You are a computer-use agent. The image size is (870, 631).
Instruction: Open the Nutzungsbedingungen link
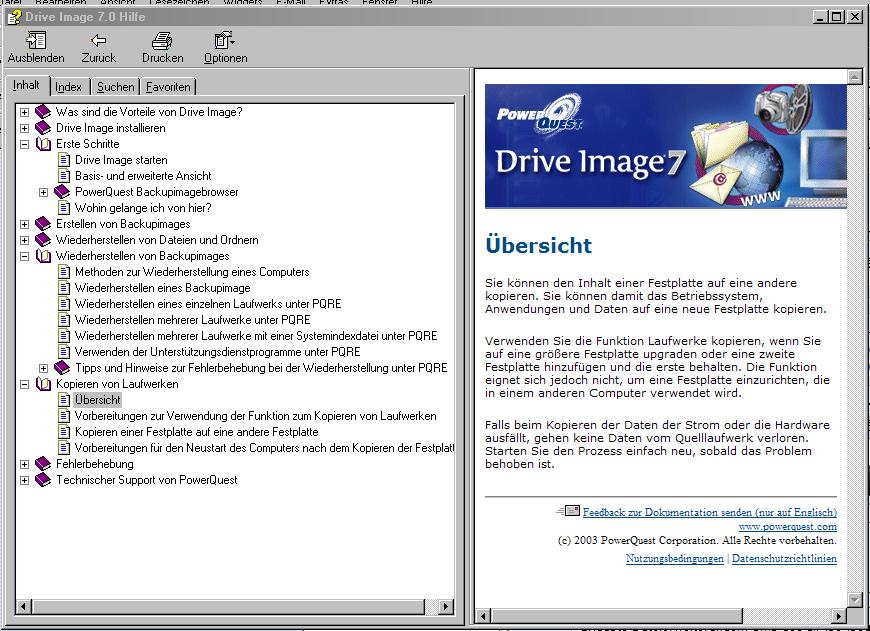pyautogui.click(x=675, y=558)
